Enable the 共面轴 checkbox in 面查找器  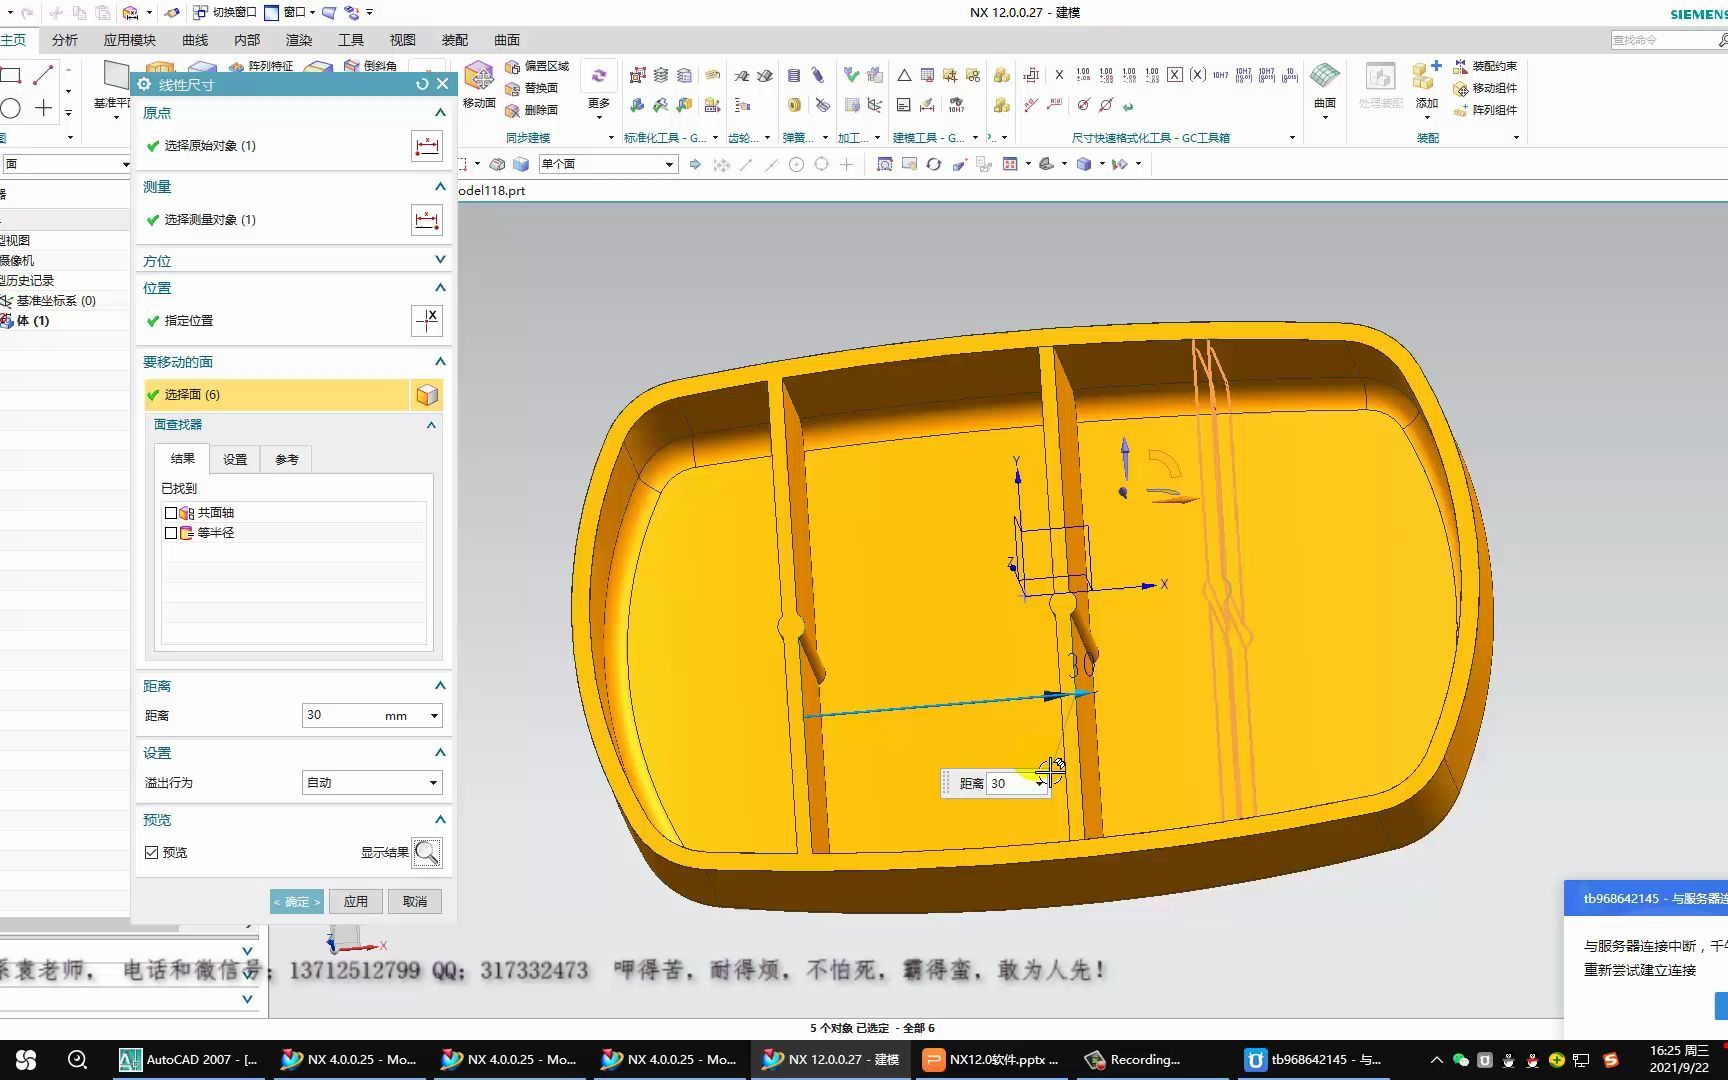point(171,511)
